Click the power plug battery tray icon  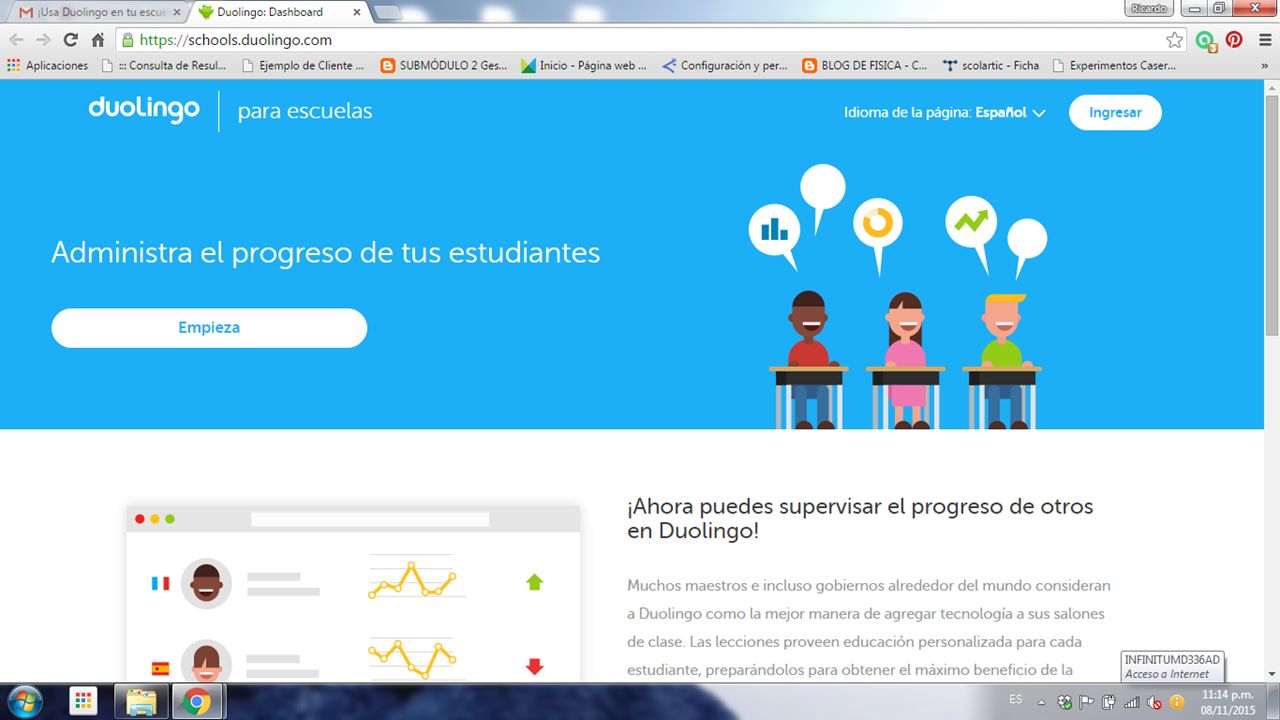(1110, 702)
